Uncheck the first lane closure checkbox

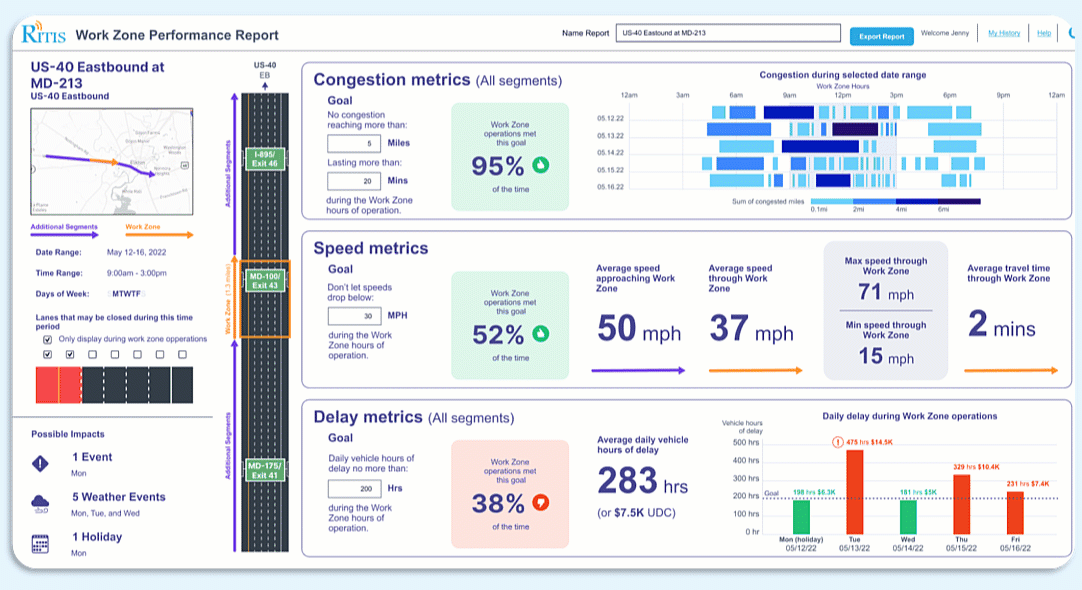pyautogui.click(x=47, y=354)
